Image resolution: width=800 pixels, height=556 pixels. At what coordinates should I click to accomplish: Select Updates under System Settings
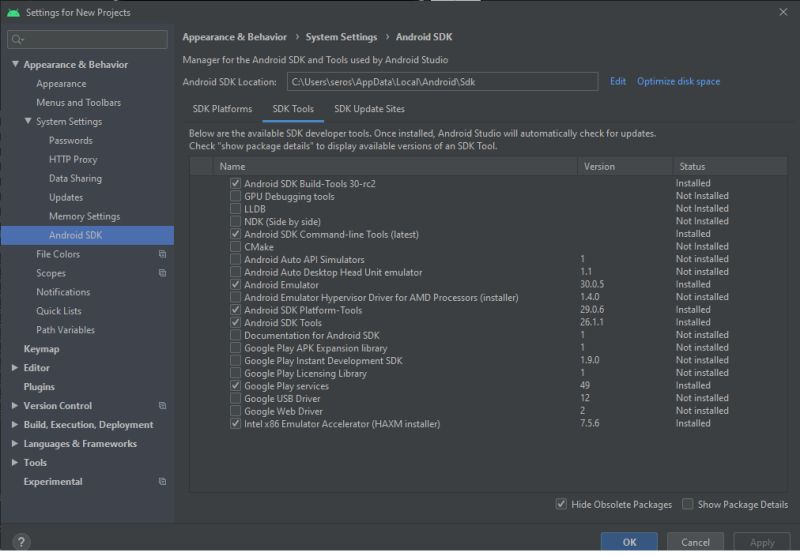(66, 197)
